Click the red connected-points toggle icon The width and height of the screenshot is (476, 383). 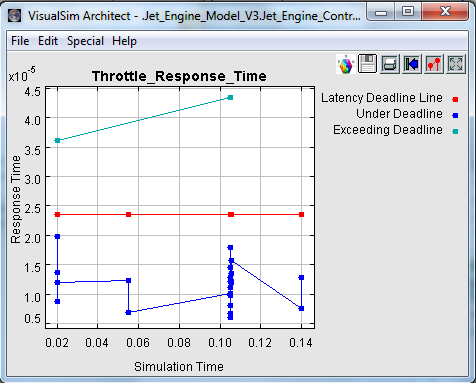pyautogui.click(x=434, y=64)
